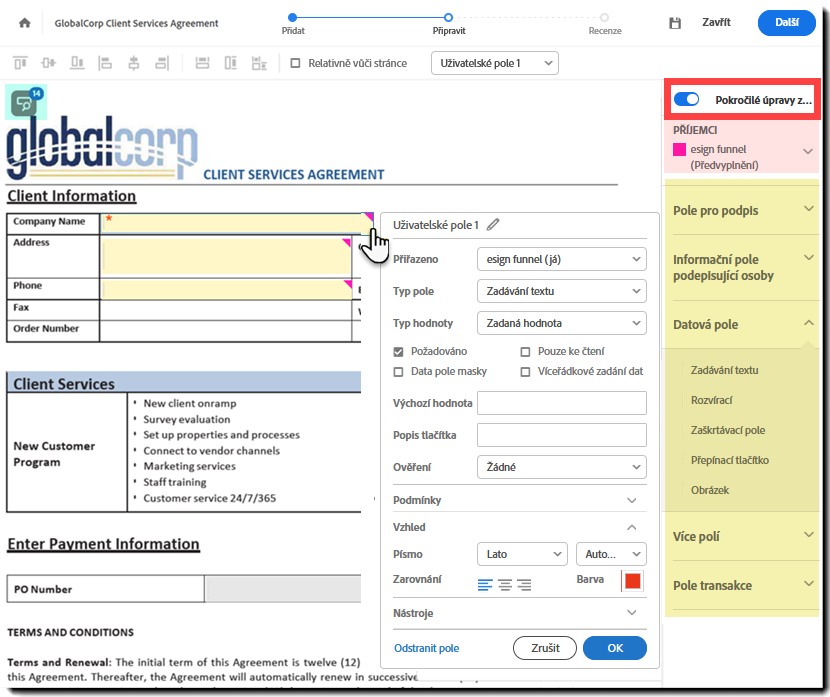830x697 pixels.
Task: Select Zaškrtávací pole field type
Action: tap(728, 430)
